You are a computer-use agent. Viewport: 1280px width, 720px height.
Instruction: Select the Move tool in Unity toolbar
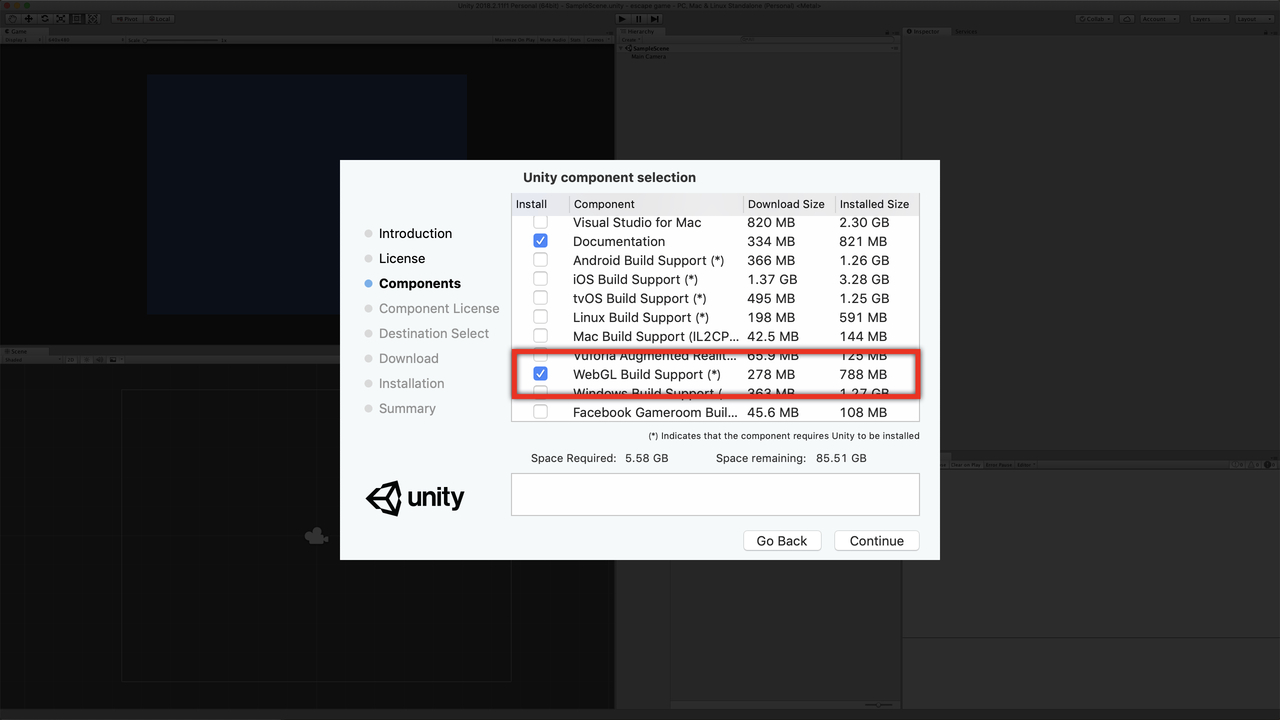point(28,19)
